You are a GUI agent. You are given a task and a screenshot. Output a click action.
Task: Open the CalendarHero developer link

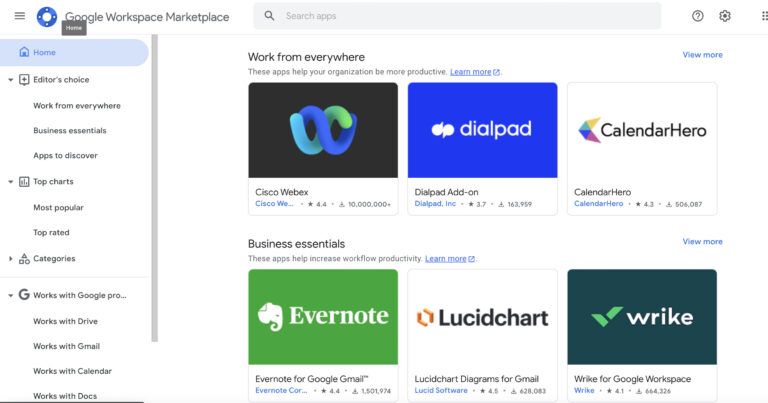pyautogui.click(x=599, y=204)
